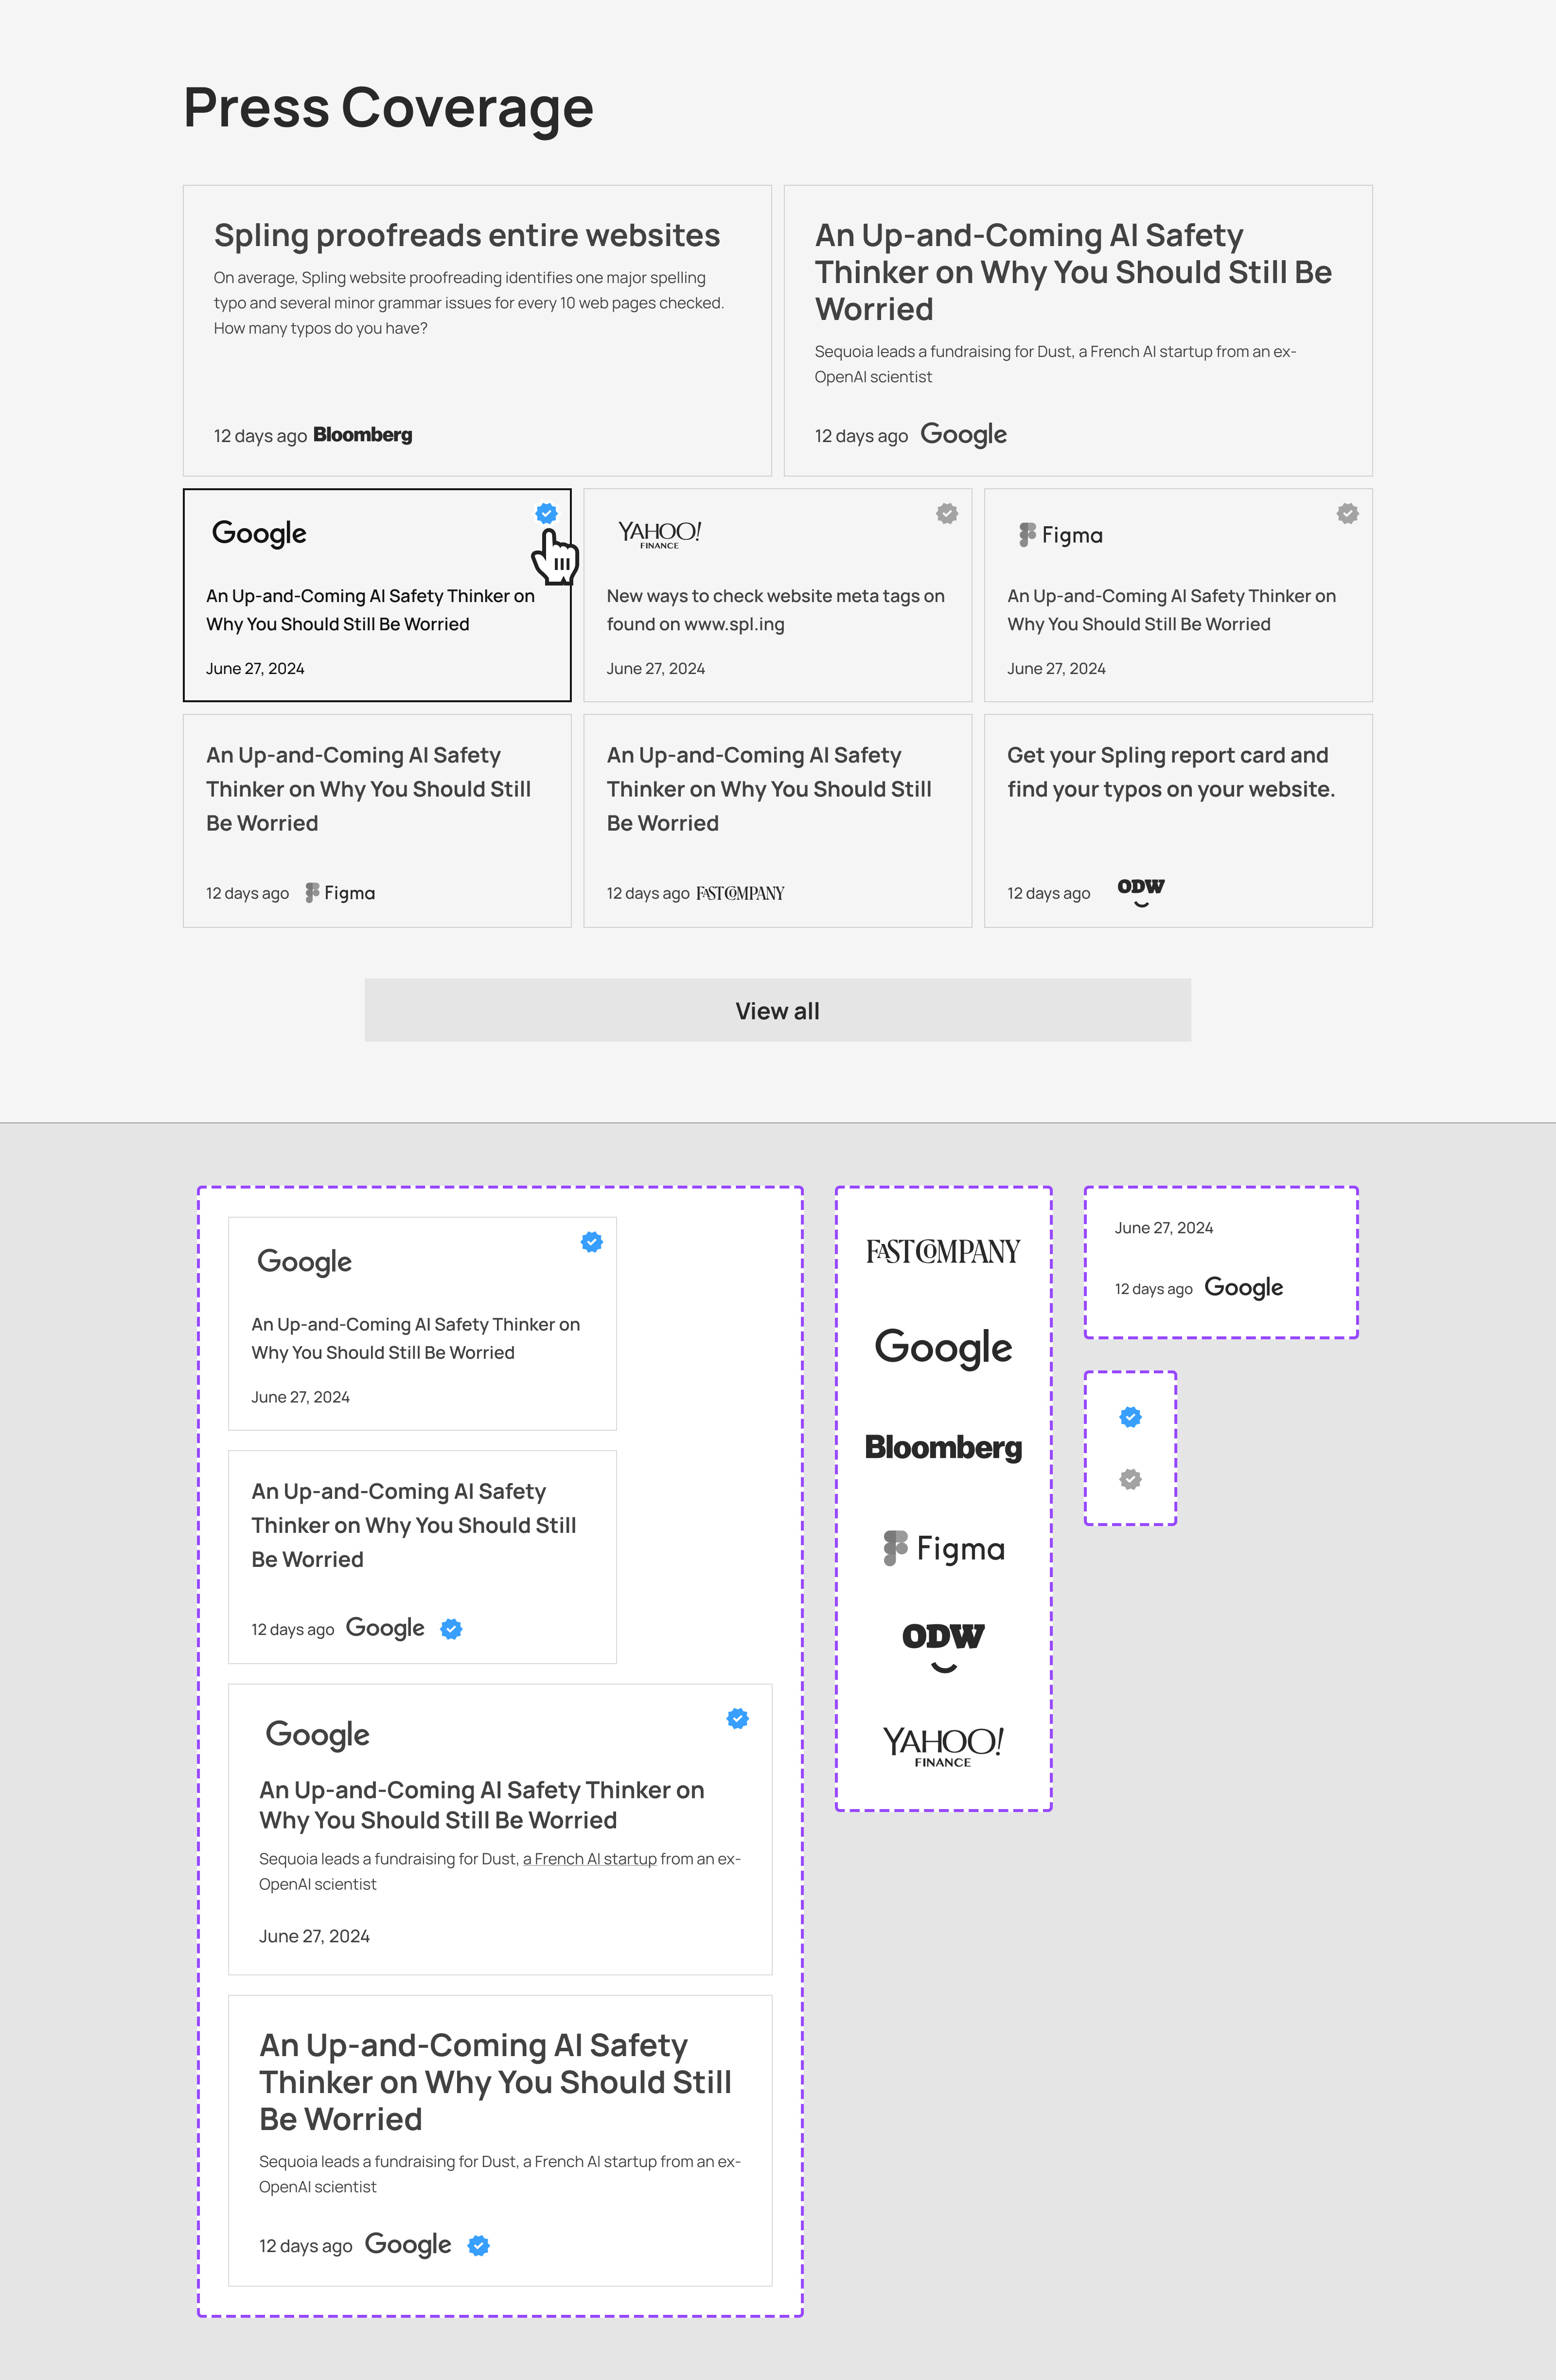Click the verified badge next to "12 days ago Google"
This screenshot has height=2380, width=1556.
point(451,1628)
